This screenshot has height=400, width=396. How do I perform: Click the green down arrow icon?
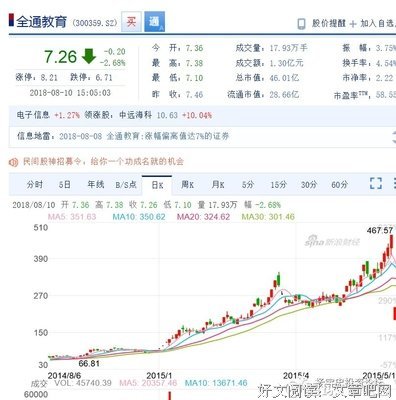(89, 56)
